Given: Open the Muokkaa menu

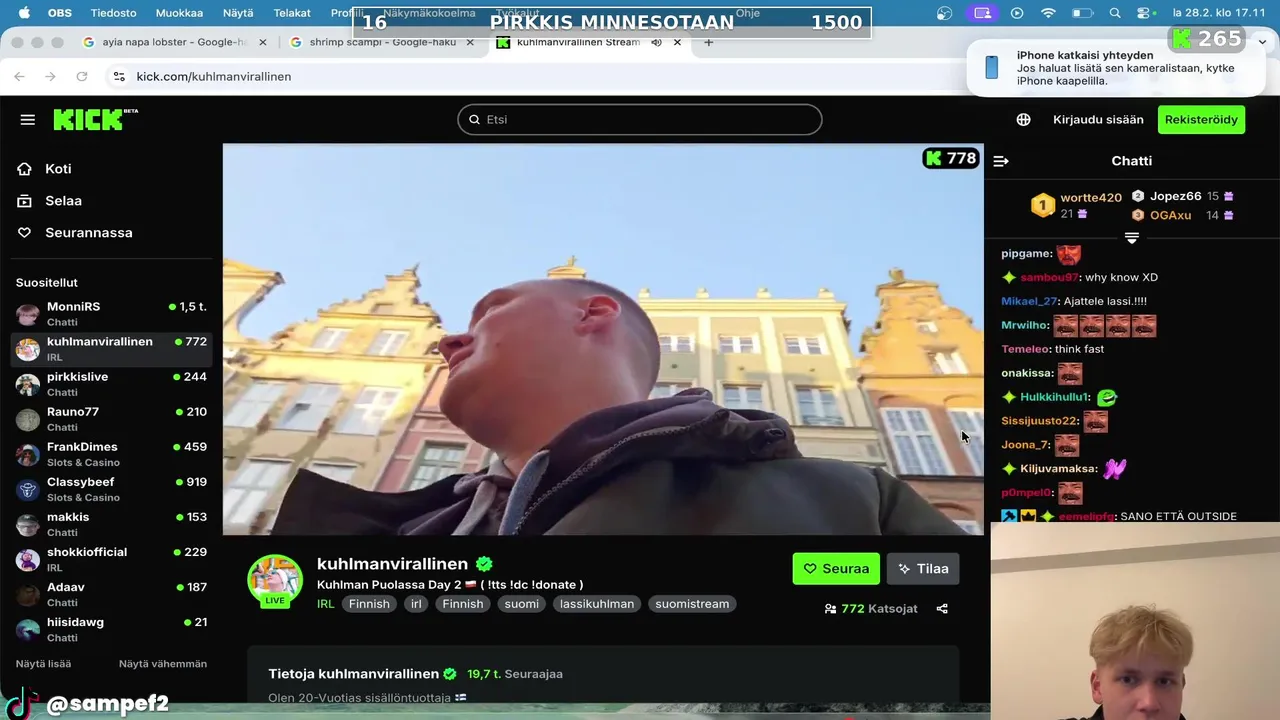Looking at the screenshot, I should pyautogui.click(x=179, y=13).
